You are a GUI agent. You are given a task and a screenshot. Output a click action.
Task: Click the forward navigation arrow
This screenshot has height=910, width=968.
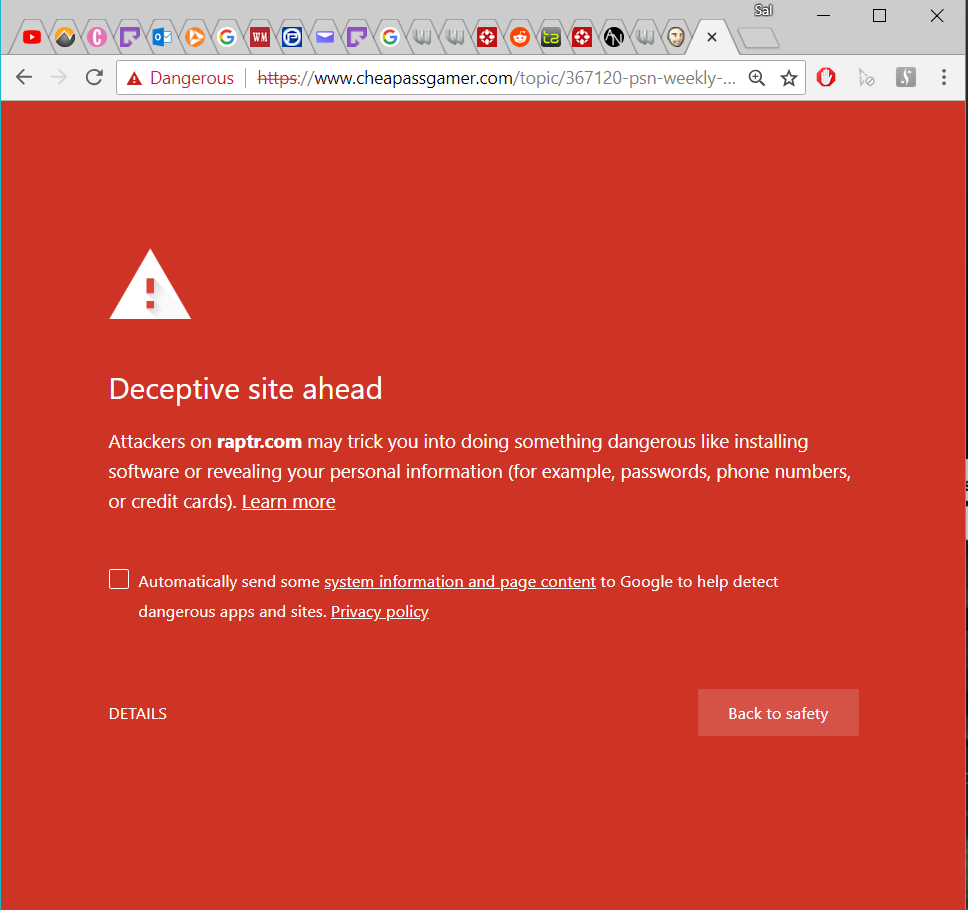[x=59, y=78]
